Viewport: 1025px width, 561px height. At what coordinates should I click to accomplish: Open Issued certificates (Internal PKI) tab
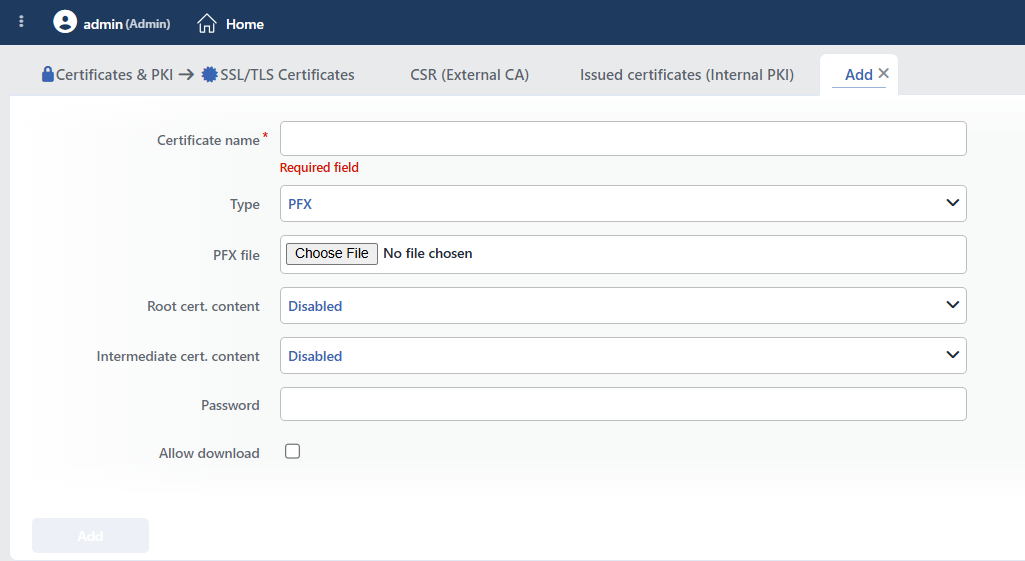[687, 75]
